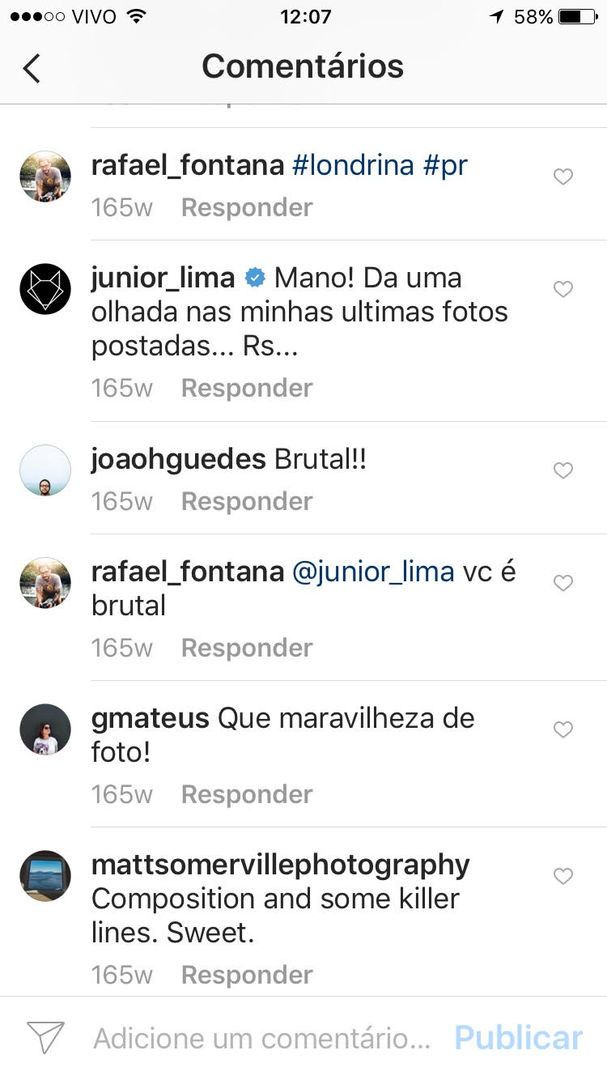The width and height of the screenshot is (607, 1080).
Task: Tap junior_lima's verified badge
Action: pyautogui.click(x=254, y=277)
